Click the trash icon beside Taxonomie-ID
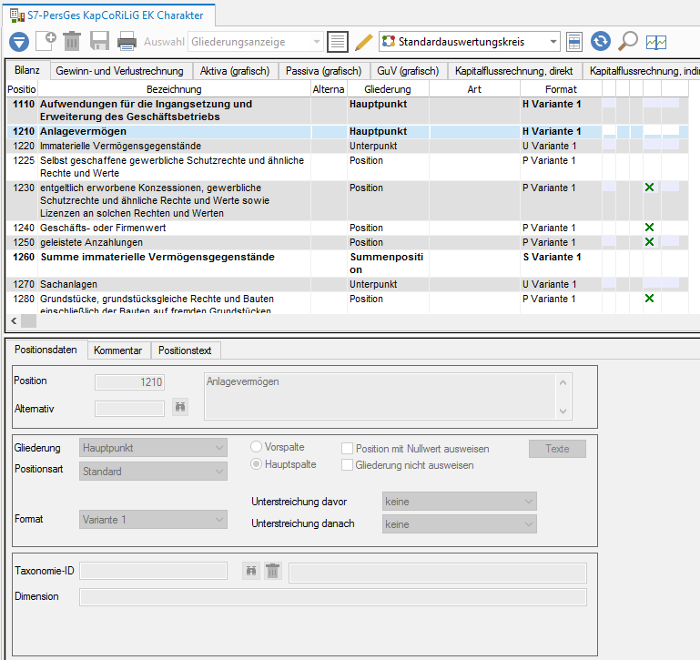The image size is (700, 660). [x=272, y=571]
